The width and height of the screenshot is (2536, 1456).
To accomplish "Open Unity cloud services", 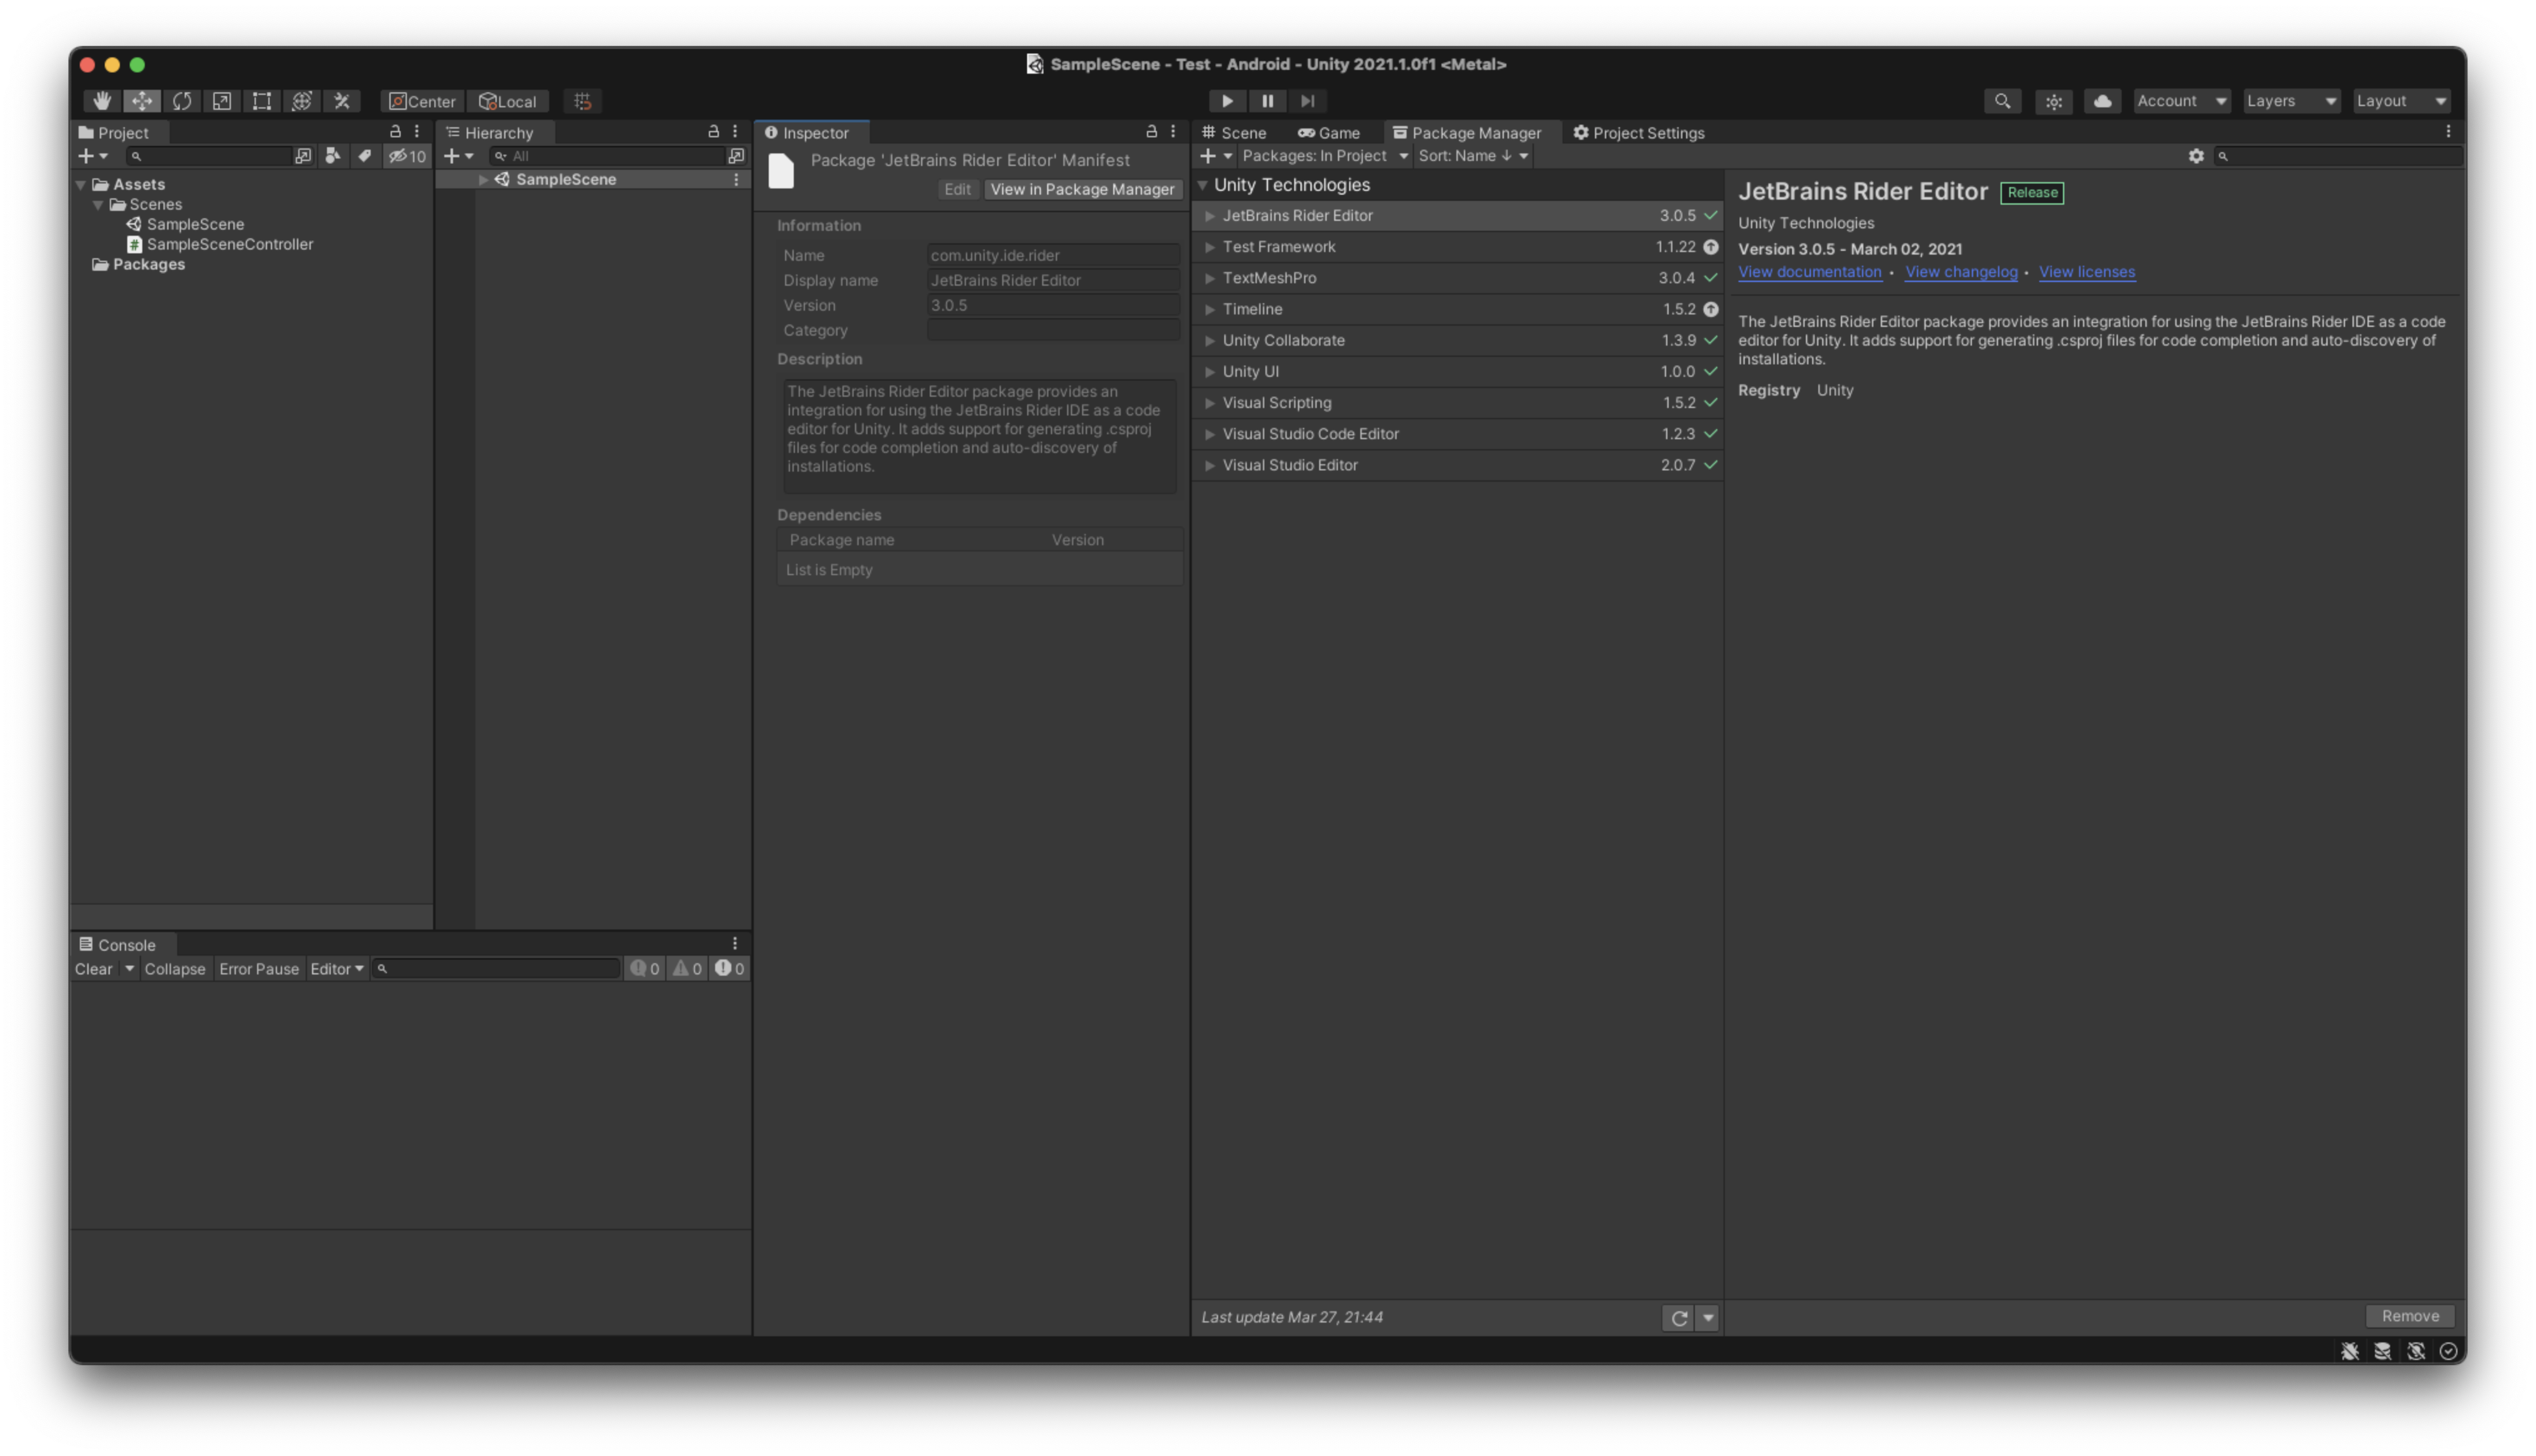I will tap(2103, 100).
